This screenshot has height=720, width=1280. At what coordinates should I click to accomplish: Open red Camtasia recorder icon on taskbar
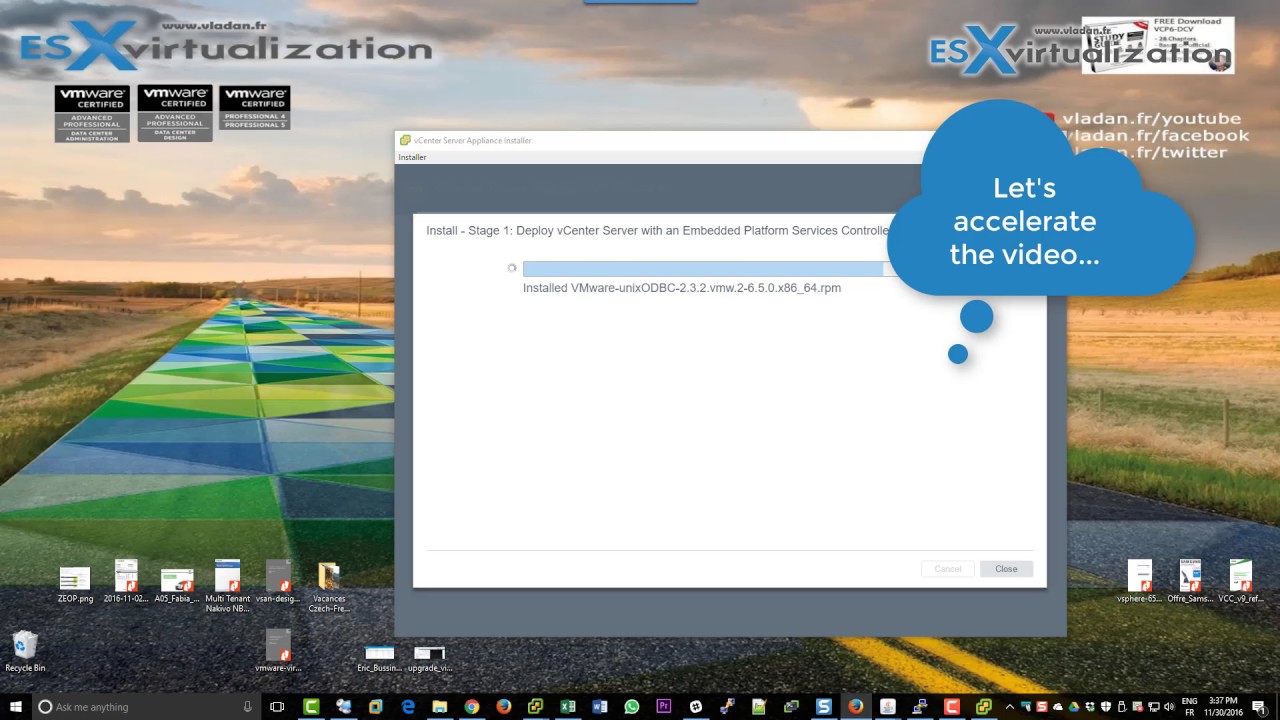click(x=951, y=706)
